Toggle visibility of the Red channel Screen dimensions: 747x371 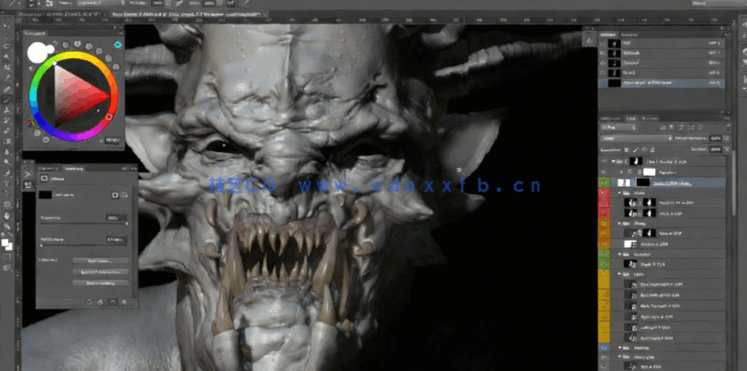coord(603,53)
